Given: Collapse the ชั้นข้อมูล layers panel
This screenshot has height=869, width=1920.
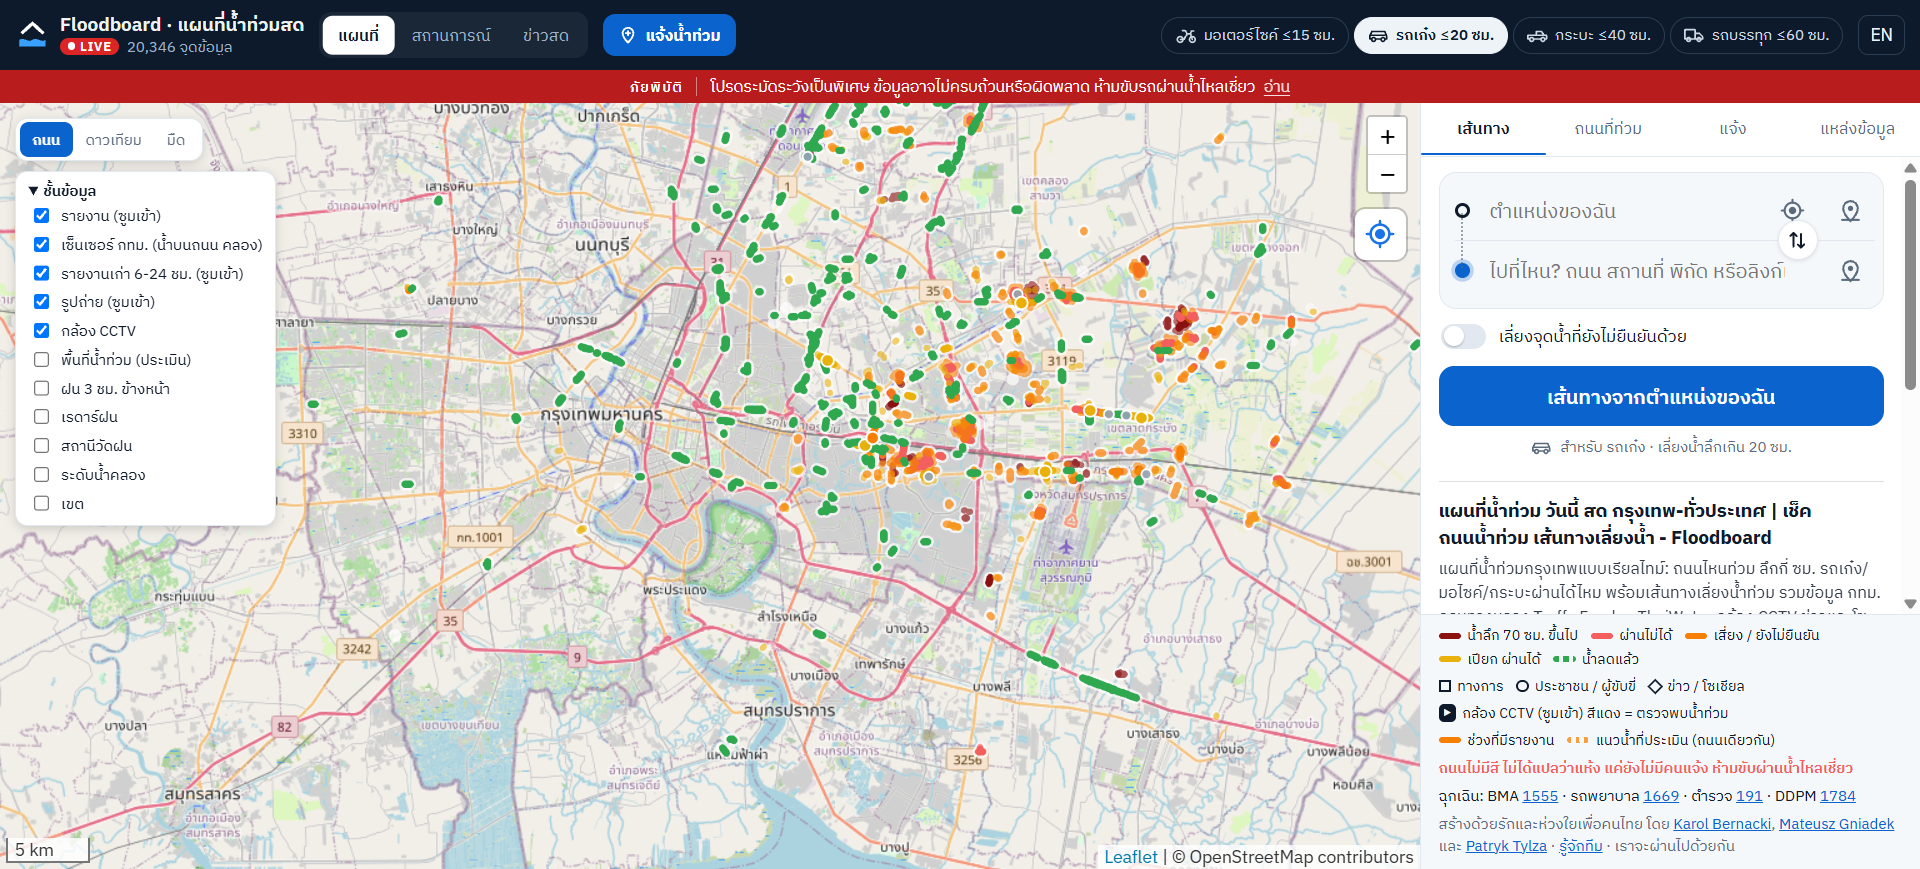Looking at the screenshot, I should [62, 190].
